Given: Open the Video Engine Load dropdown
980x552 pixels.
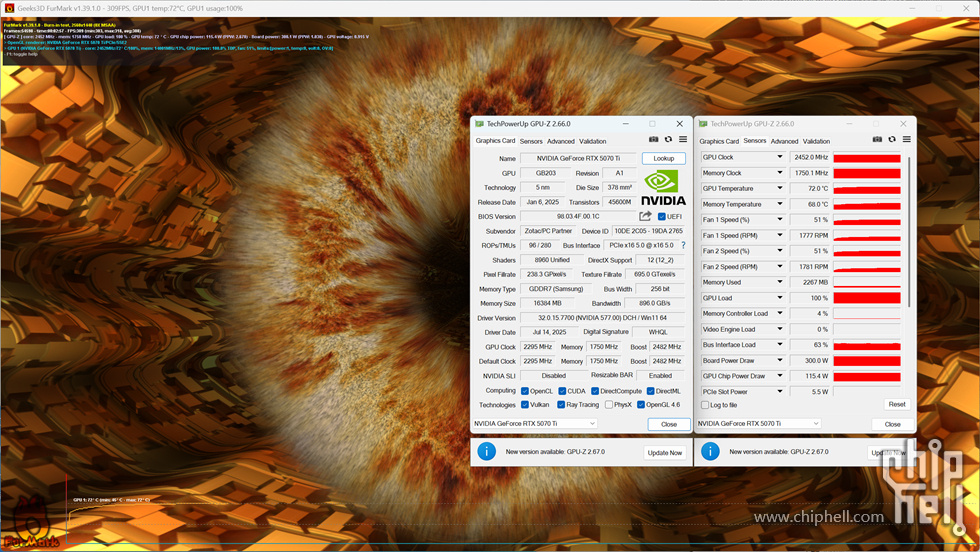Looking at the screenshot, I should coord(779,329).
